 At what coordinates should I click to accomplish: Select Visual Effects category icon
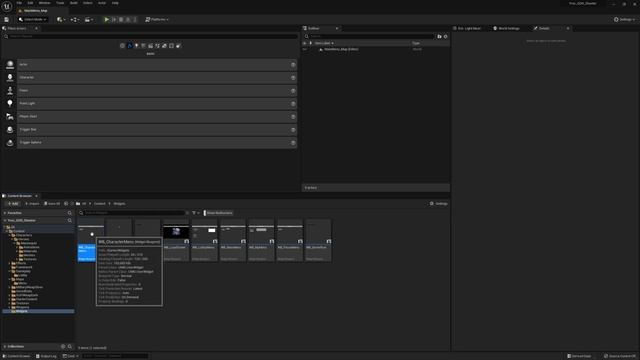tap(157, 46)
